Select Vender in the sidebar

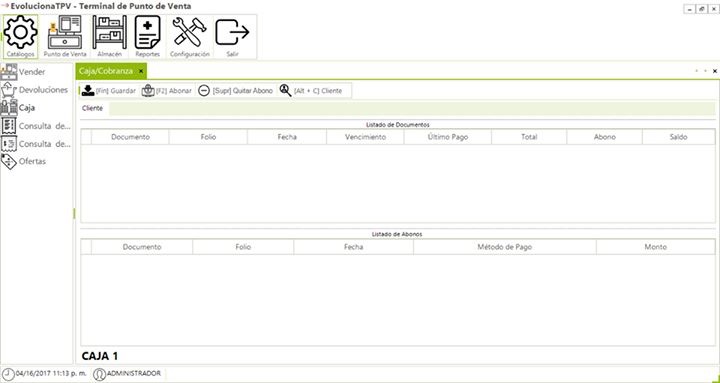[x=32, y=72]
